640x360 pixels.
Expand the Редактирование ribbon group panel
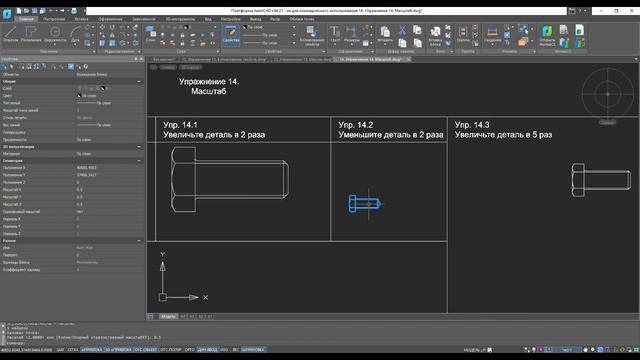139,52
